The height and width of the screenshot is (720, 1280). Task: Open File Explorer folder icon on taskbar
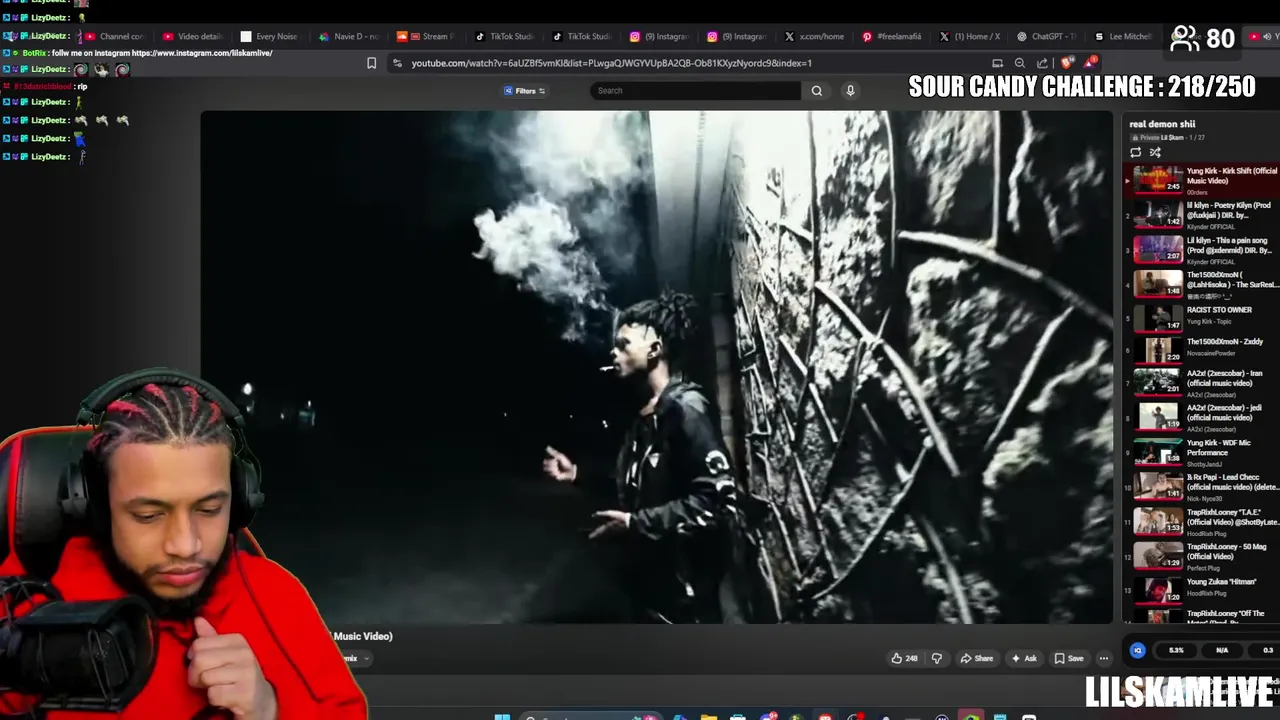click(x=708, y=716)
